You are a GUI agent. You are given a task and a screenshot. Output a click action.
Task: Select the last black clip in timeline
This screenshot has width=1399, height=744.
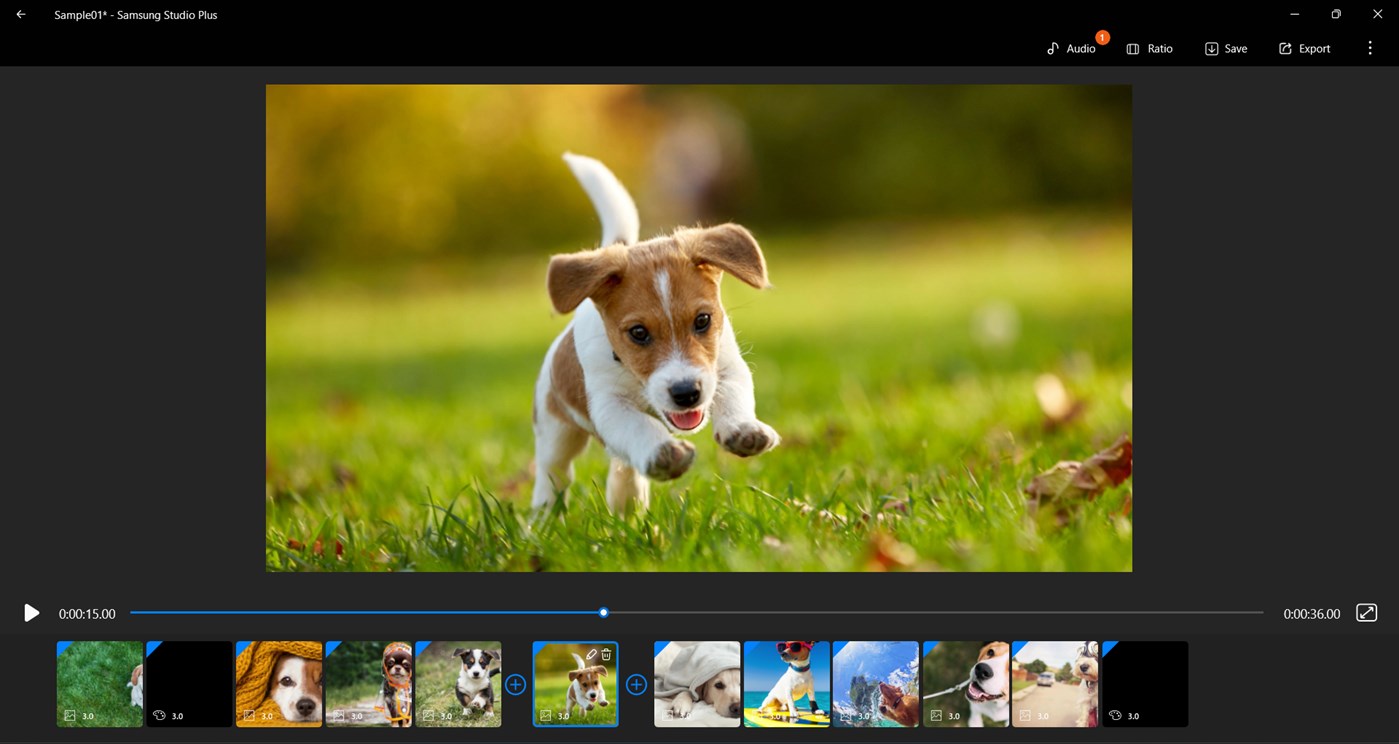(1144, 684)
